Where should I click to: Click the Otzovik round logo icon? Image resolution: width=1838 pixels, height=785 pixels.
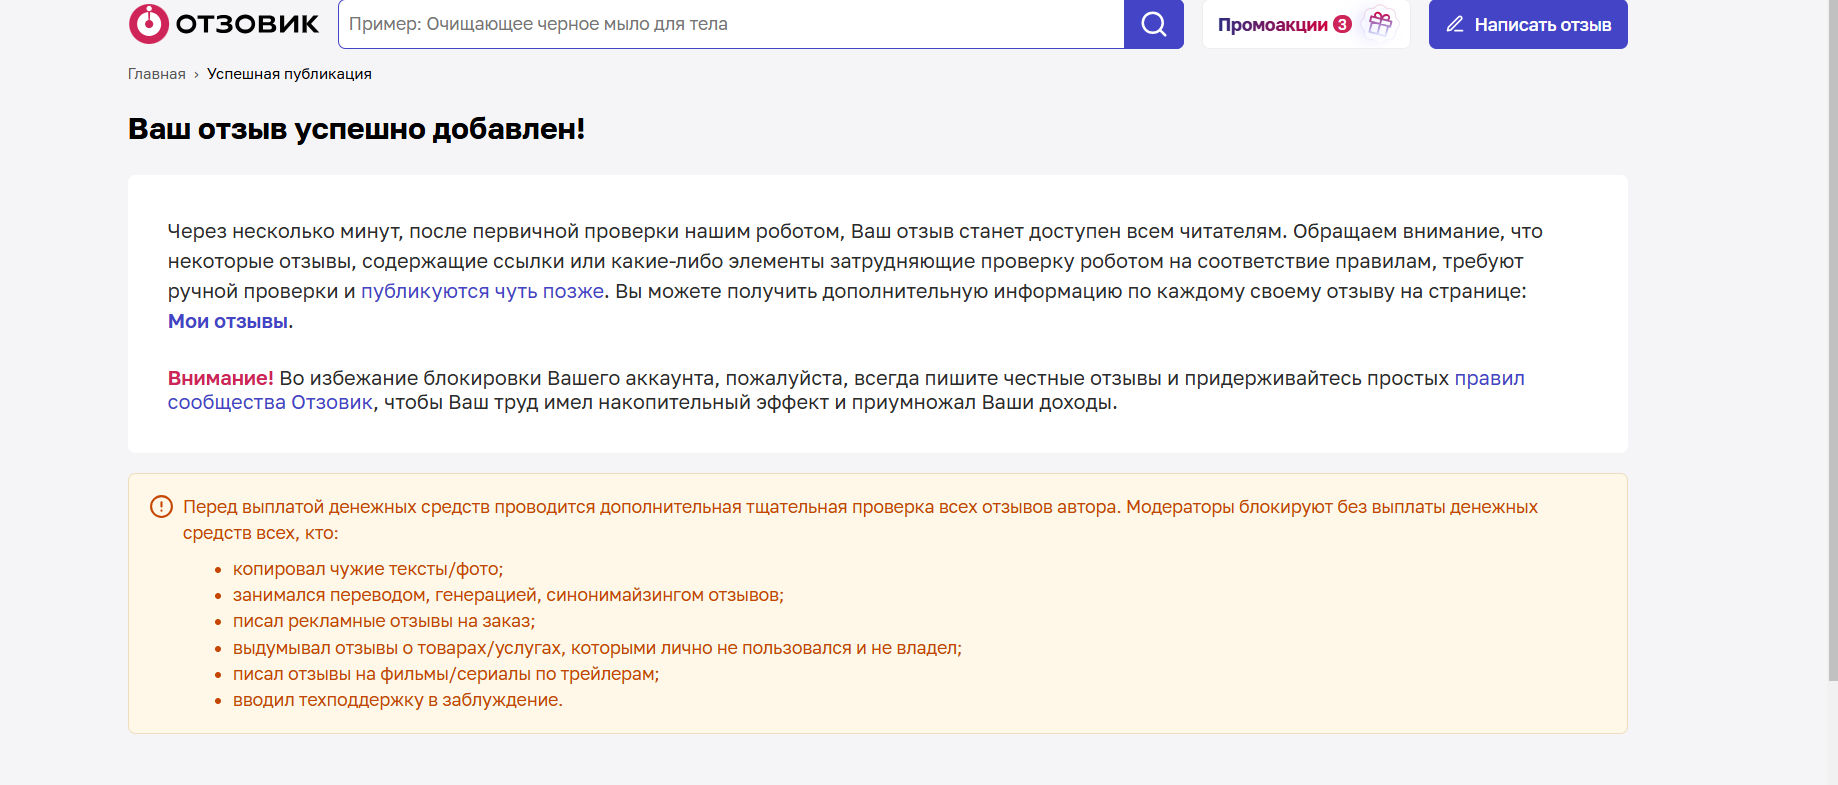(x=148, y=24)
